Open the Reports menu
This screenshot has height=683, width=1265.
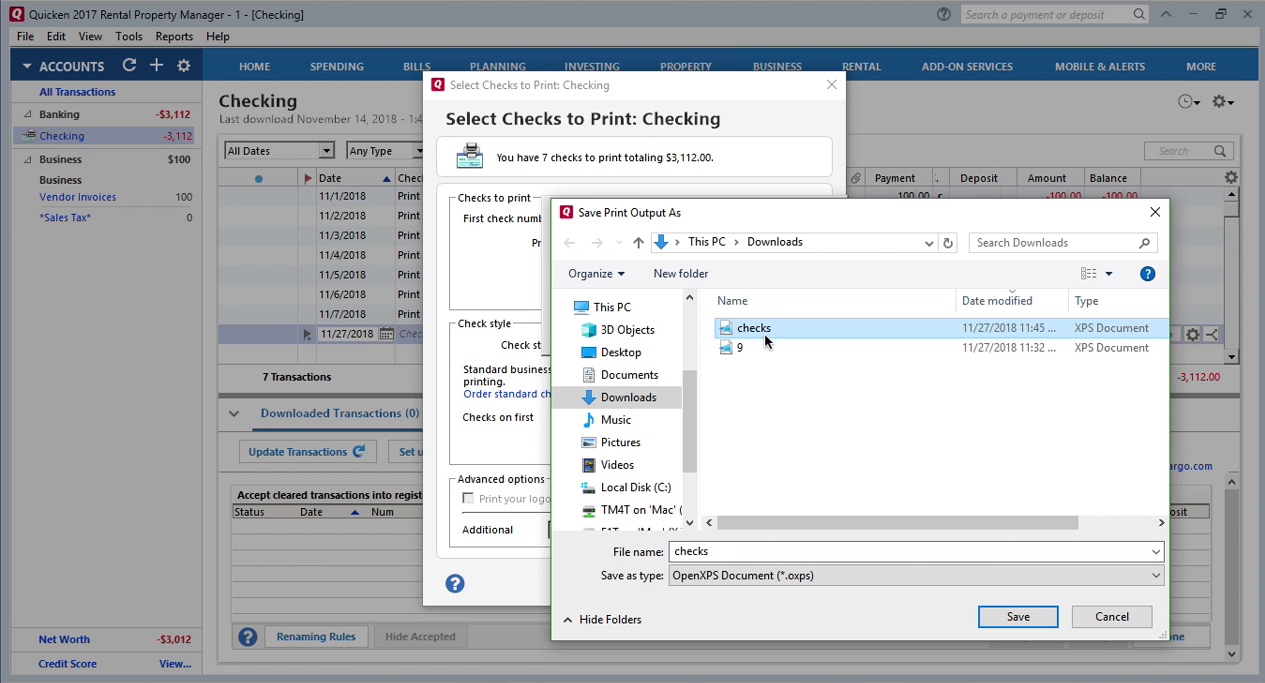(x=174, y=36)
